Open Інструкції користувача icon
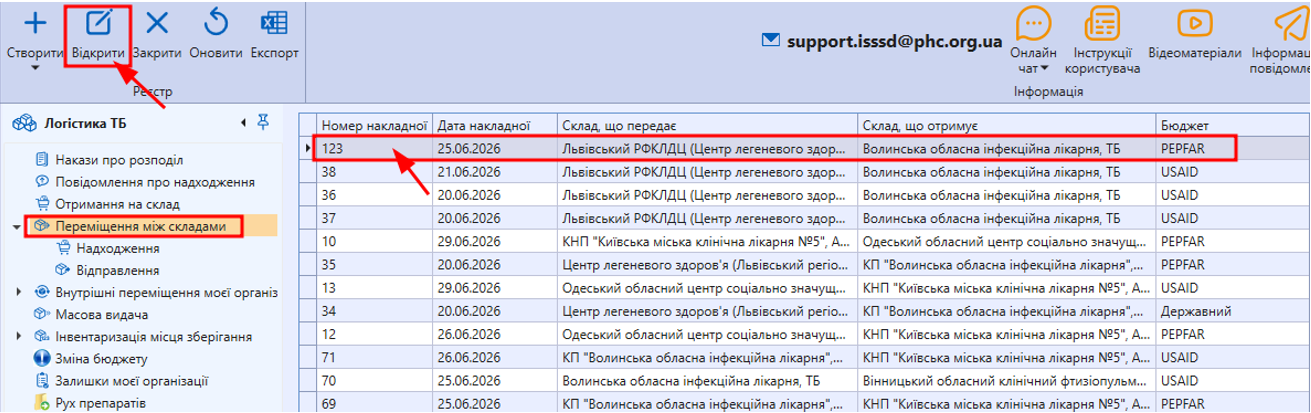The width and height of the screenshot is (1311, 413). [x=1103, y=23]
